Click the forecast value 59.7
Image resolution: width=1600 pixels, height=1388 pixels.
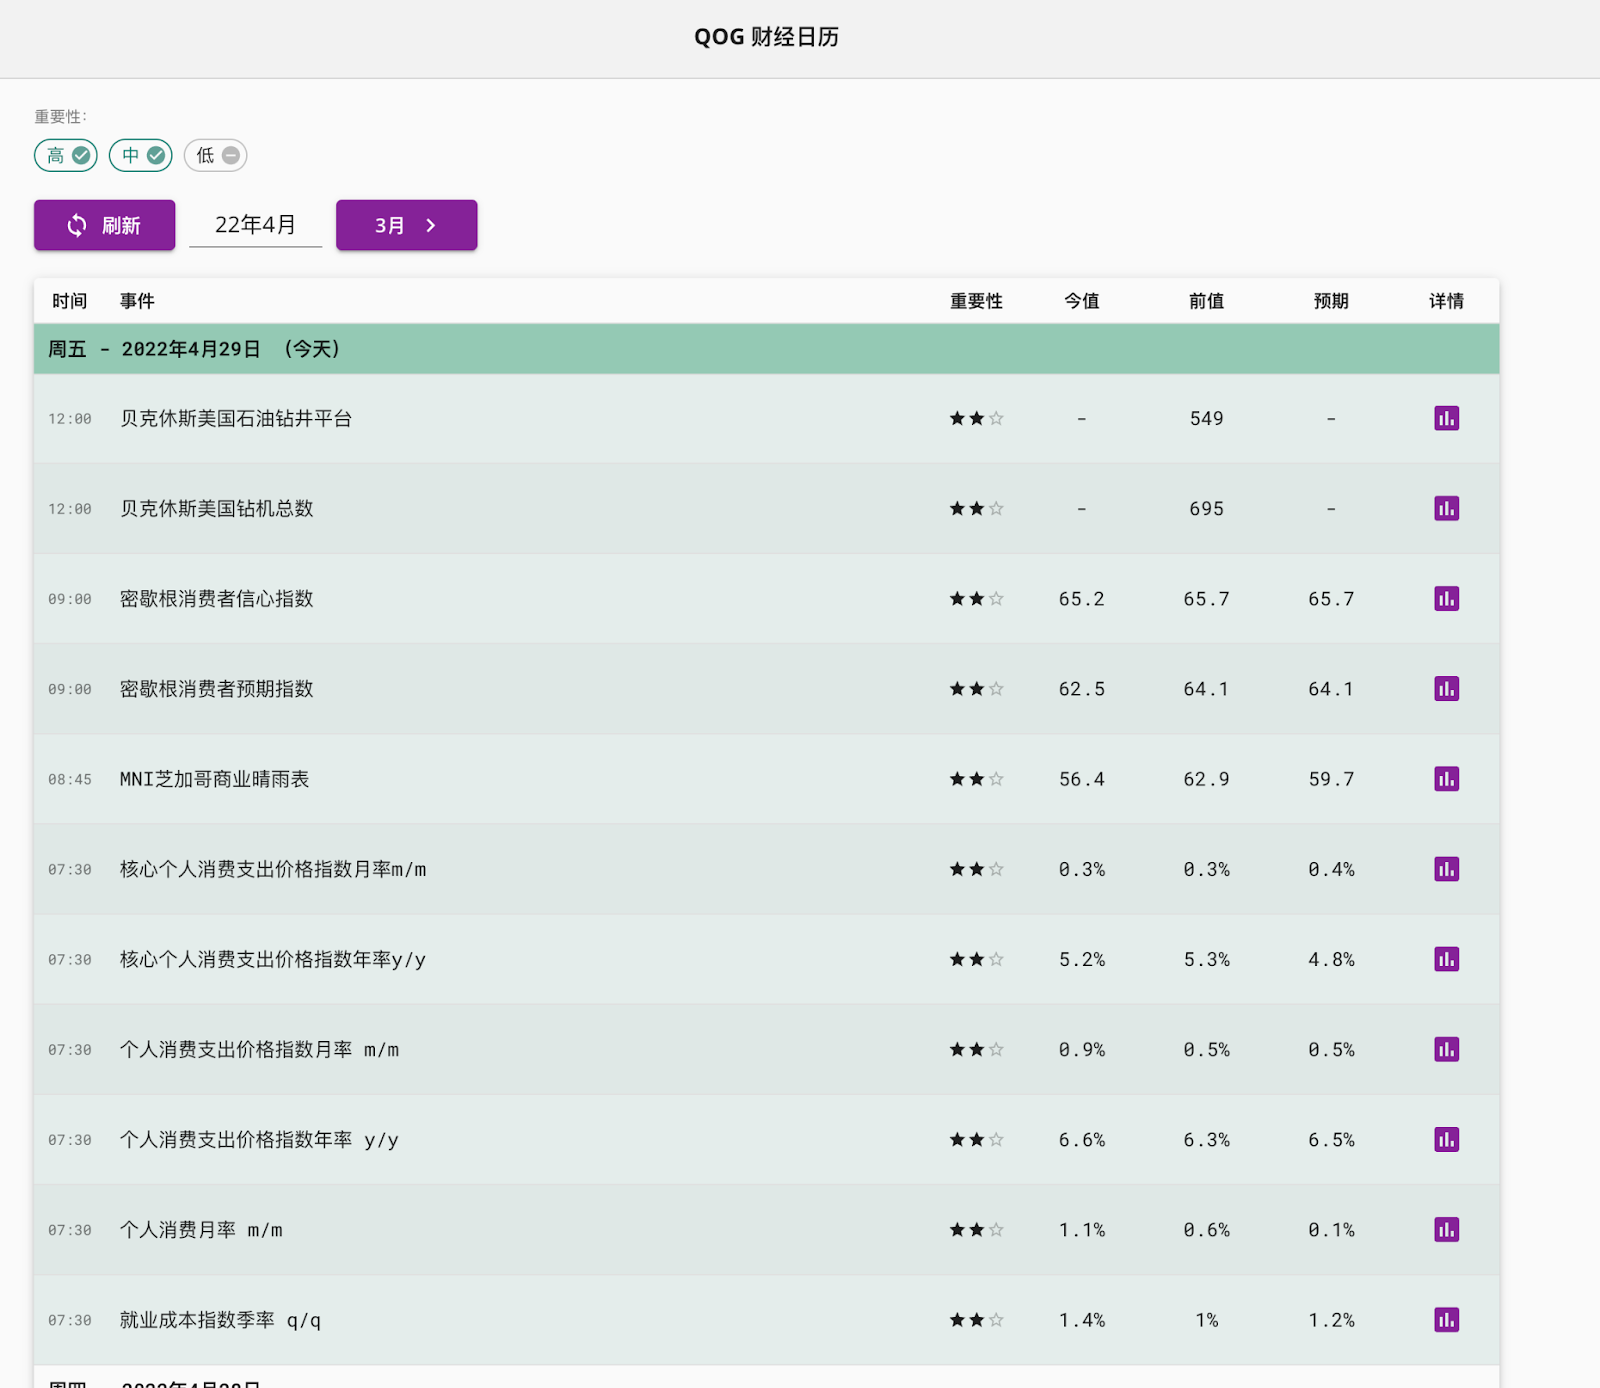click(1331, 778)
